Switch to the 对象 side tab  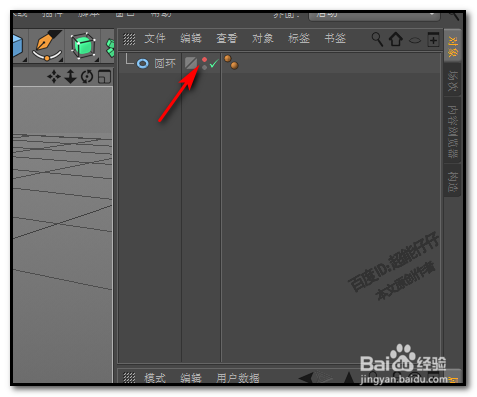coord(453,46)
